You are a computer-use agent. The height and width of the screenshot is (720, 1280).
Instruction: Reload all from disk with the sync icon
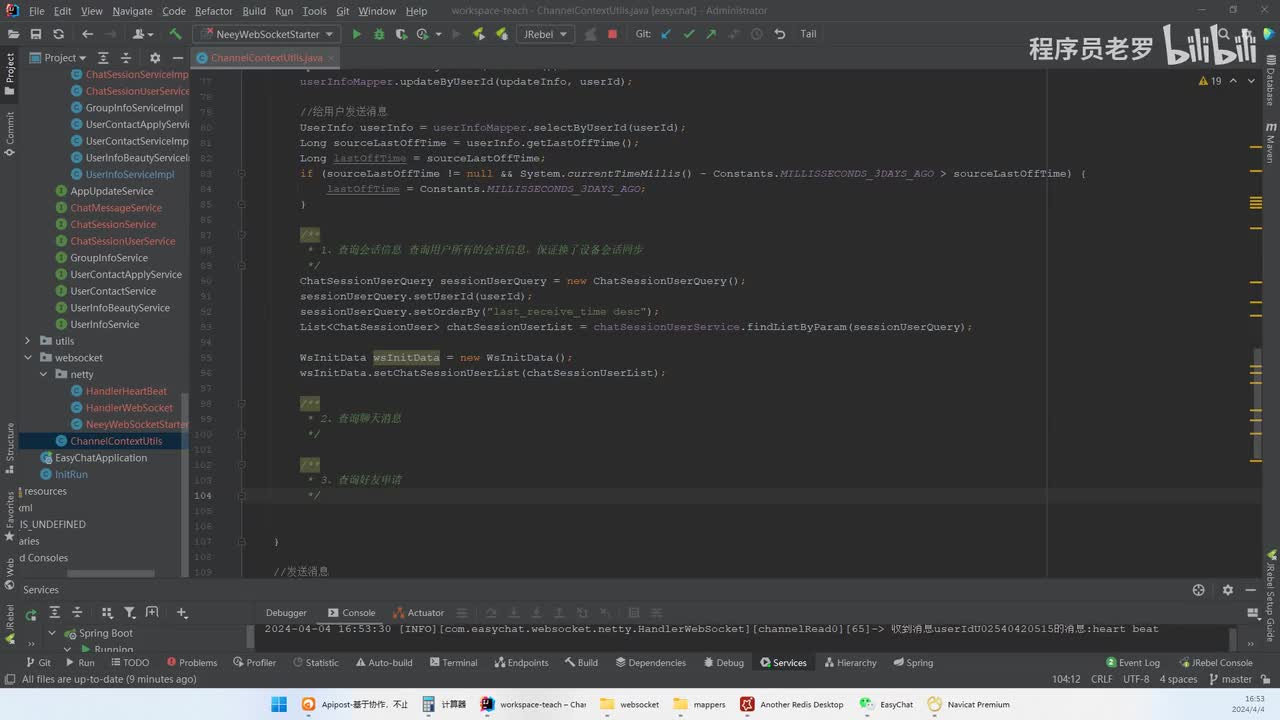59,34
